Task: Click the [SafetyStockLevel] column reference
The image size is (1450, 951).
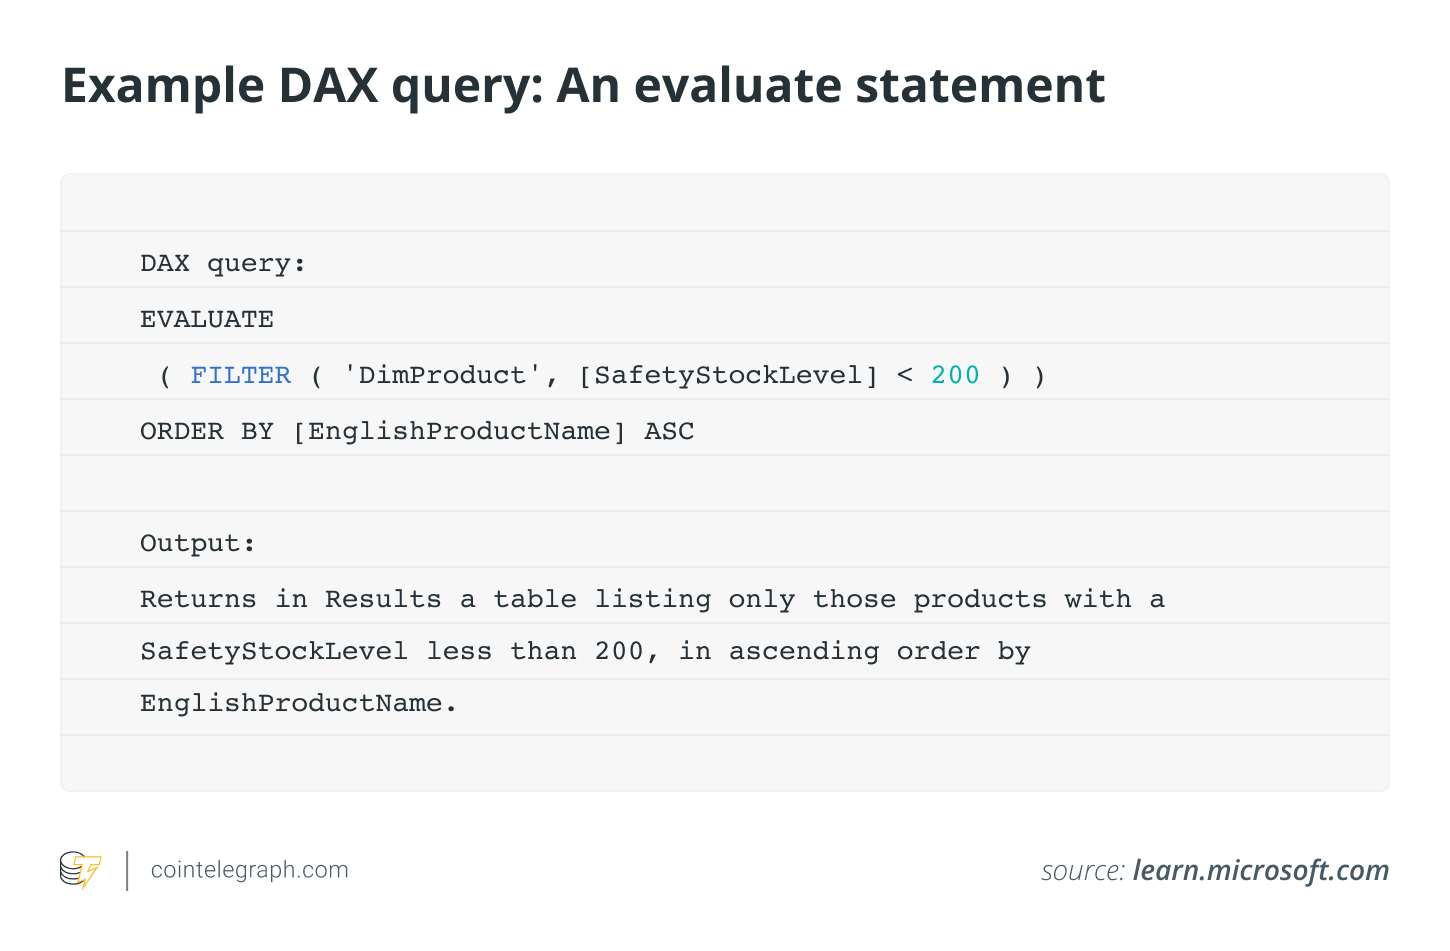Action: (x=728, y=375)
